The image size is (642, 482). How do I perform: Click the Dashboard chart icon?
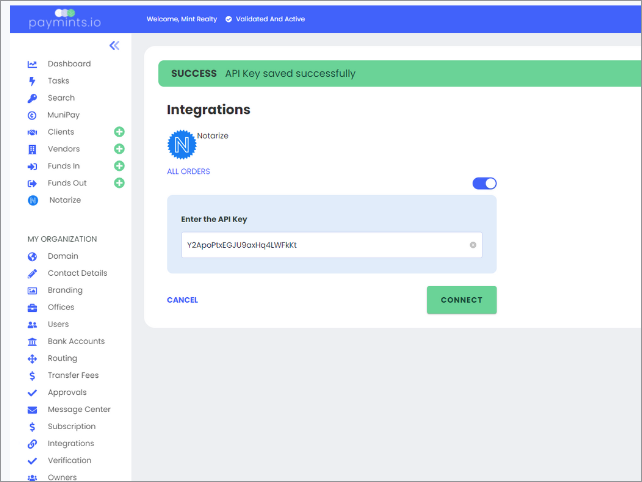pyautogui.click(x=32, y=64)
